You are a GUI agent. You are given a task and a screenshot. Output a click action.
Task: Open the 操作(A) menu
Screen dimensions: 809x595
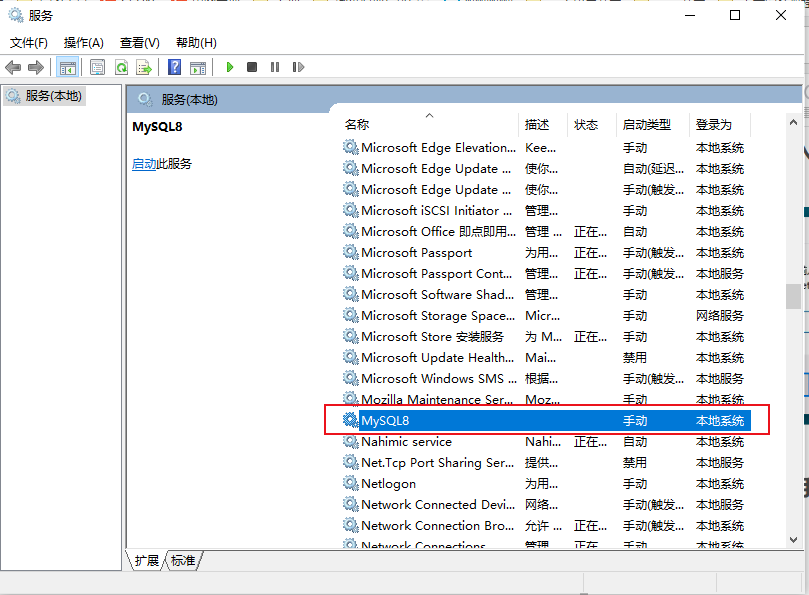point(84,42)
